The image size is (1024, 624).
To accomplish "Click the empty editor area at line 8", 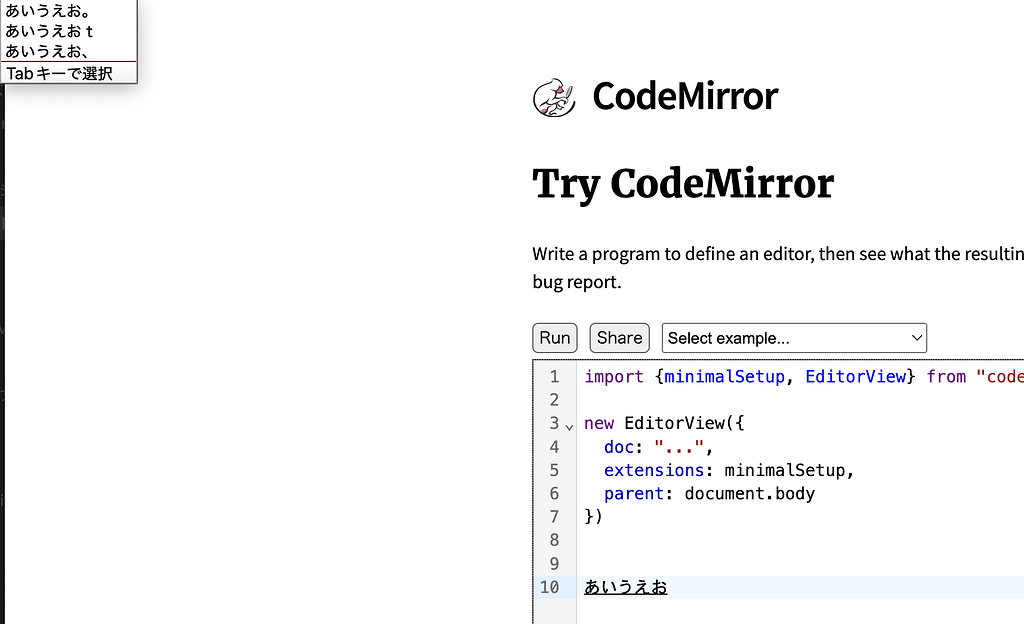I will click(x=700, y=540).
